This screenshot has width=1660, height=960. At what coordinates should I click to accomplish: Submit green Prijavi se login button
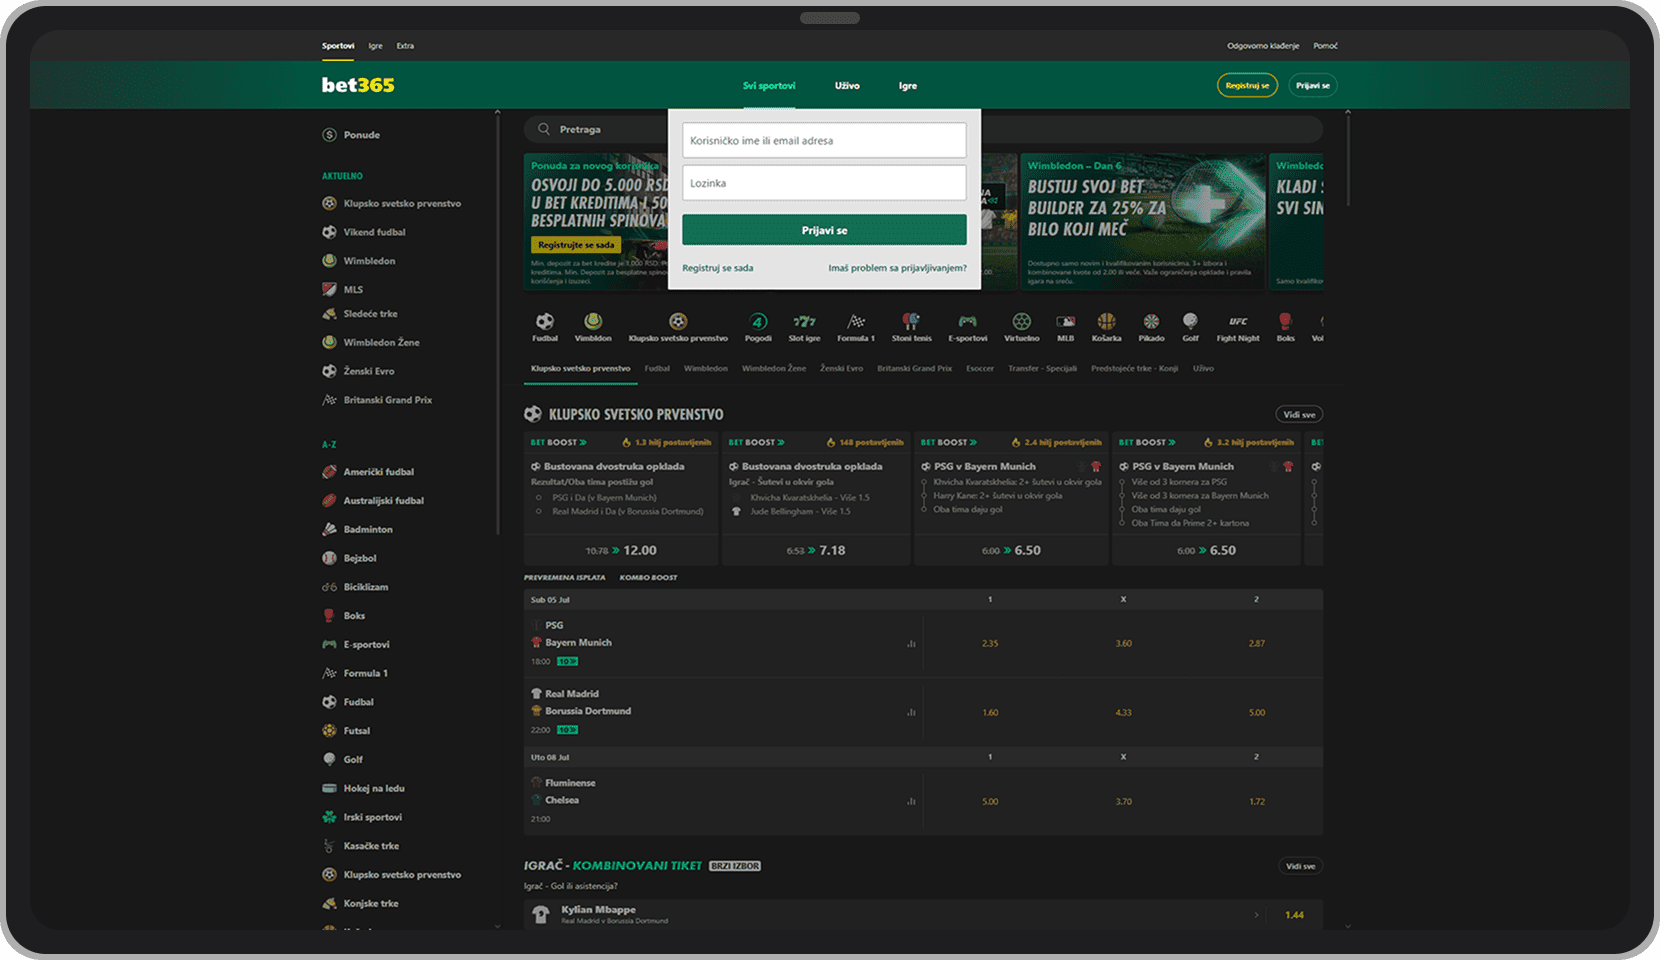[x=824, y=230]
